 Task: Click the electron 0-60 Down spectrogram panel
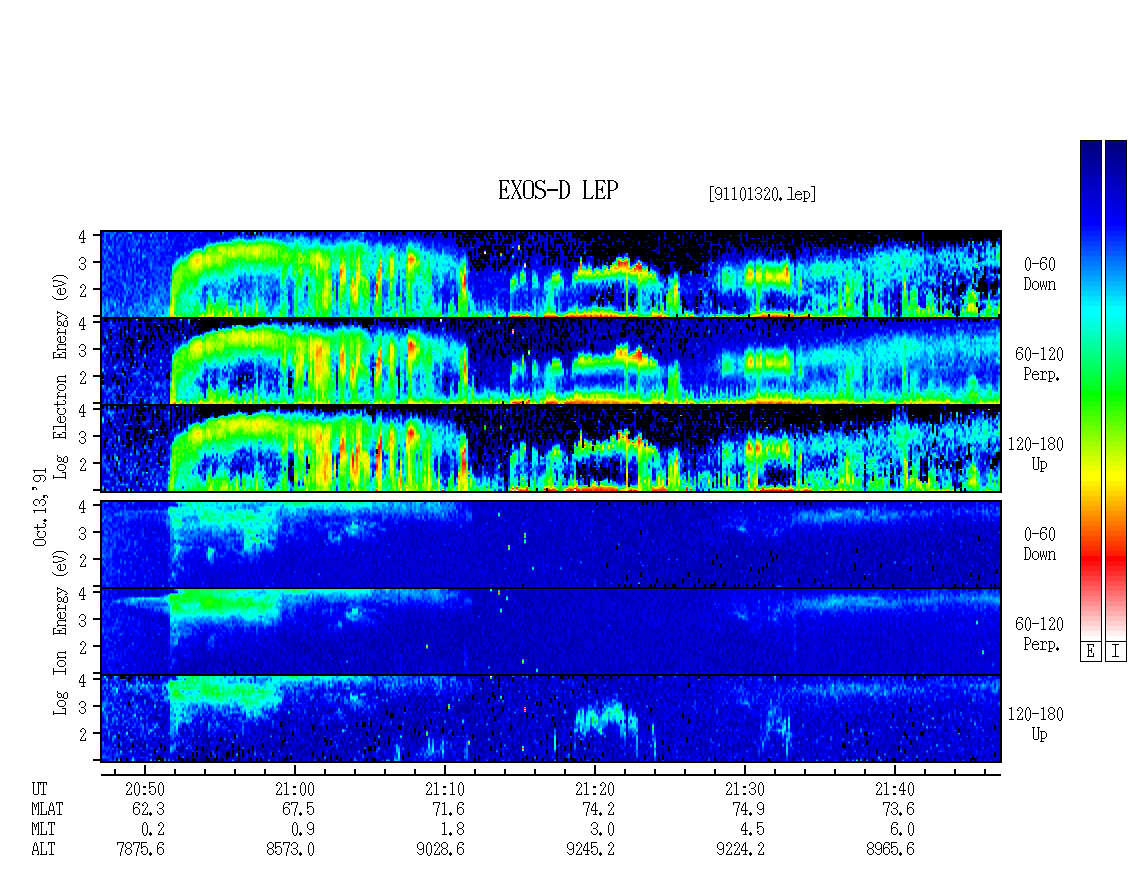[x=551, y=274]
